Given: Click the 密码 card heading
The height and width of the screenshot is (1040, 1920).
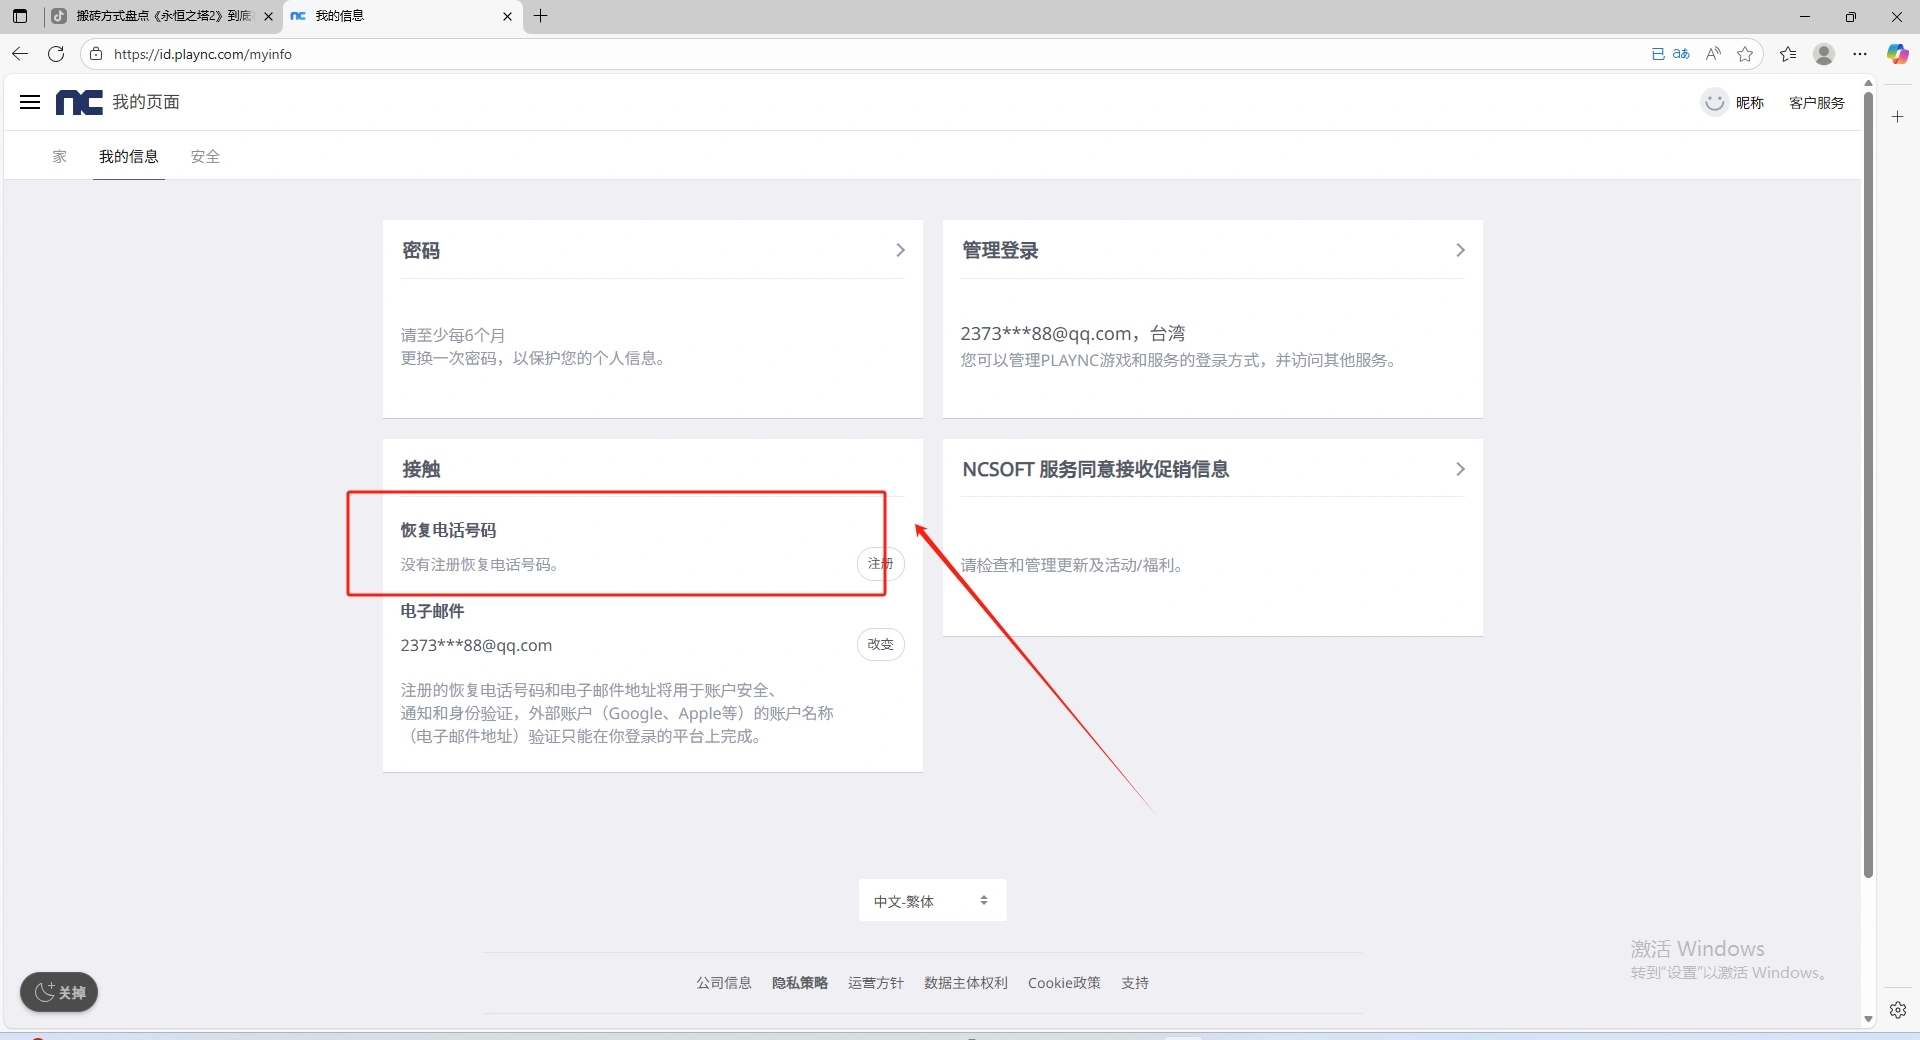Looking at the screenshot, I should coord(421,250).
